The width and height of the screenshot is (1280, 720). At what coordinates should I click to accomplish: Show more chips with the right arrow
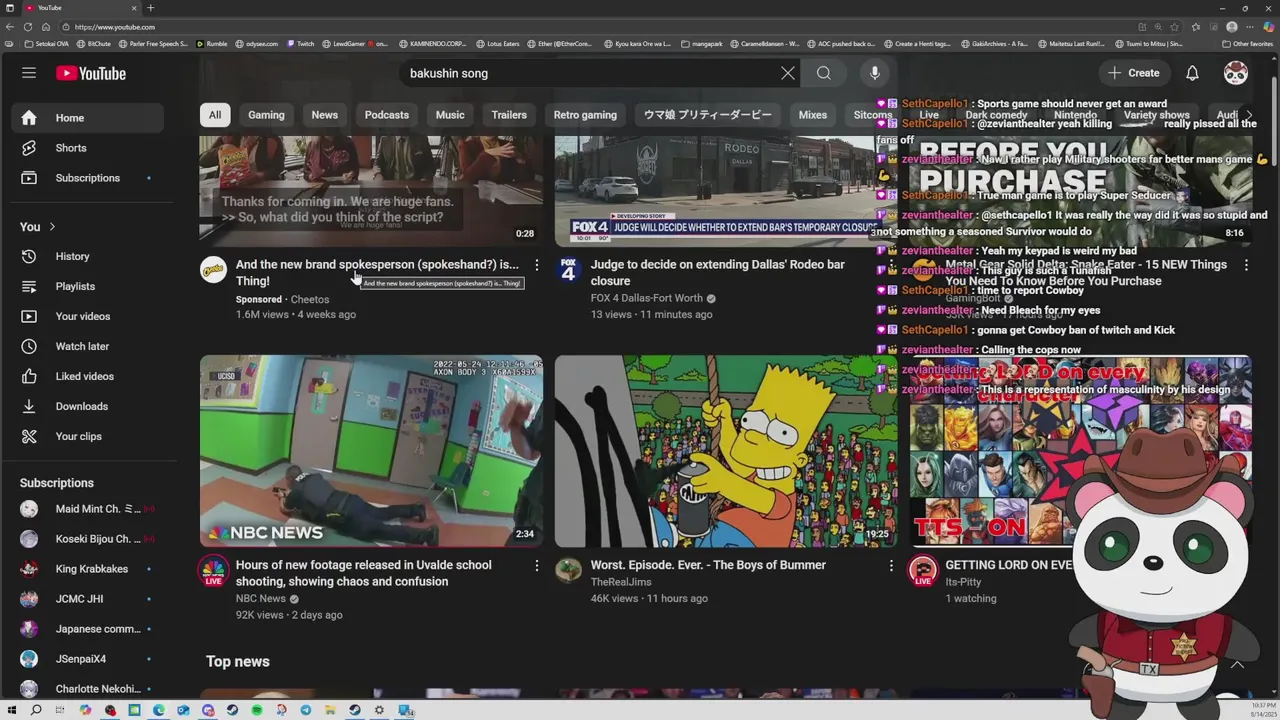tap(1248, 115)
